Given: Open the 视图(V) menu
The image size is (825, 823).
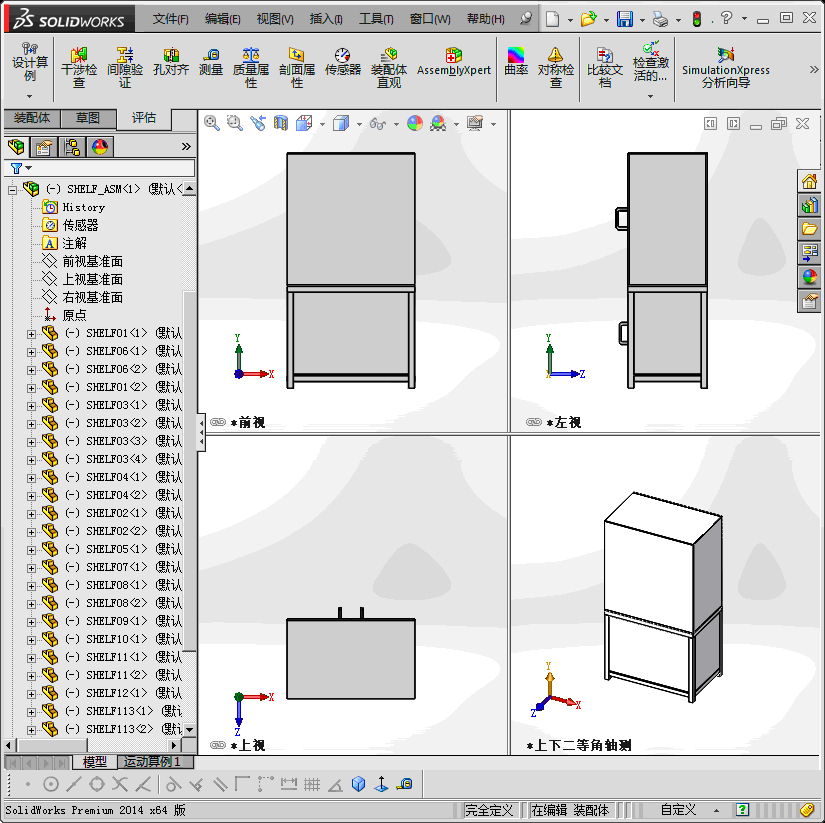Looking at the screenshot, I should point(275,19).
